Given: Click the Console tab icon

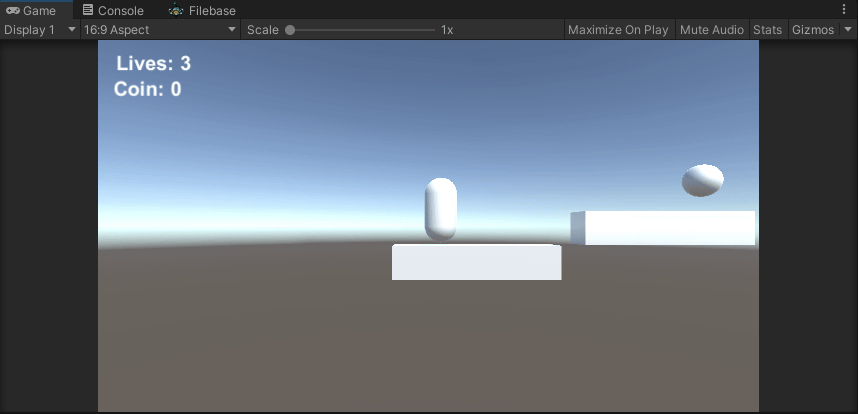Looking at the screenshot, I should coord(88,10).
